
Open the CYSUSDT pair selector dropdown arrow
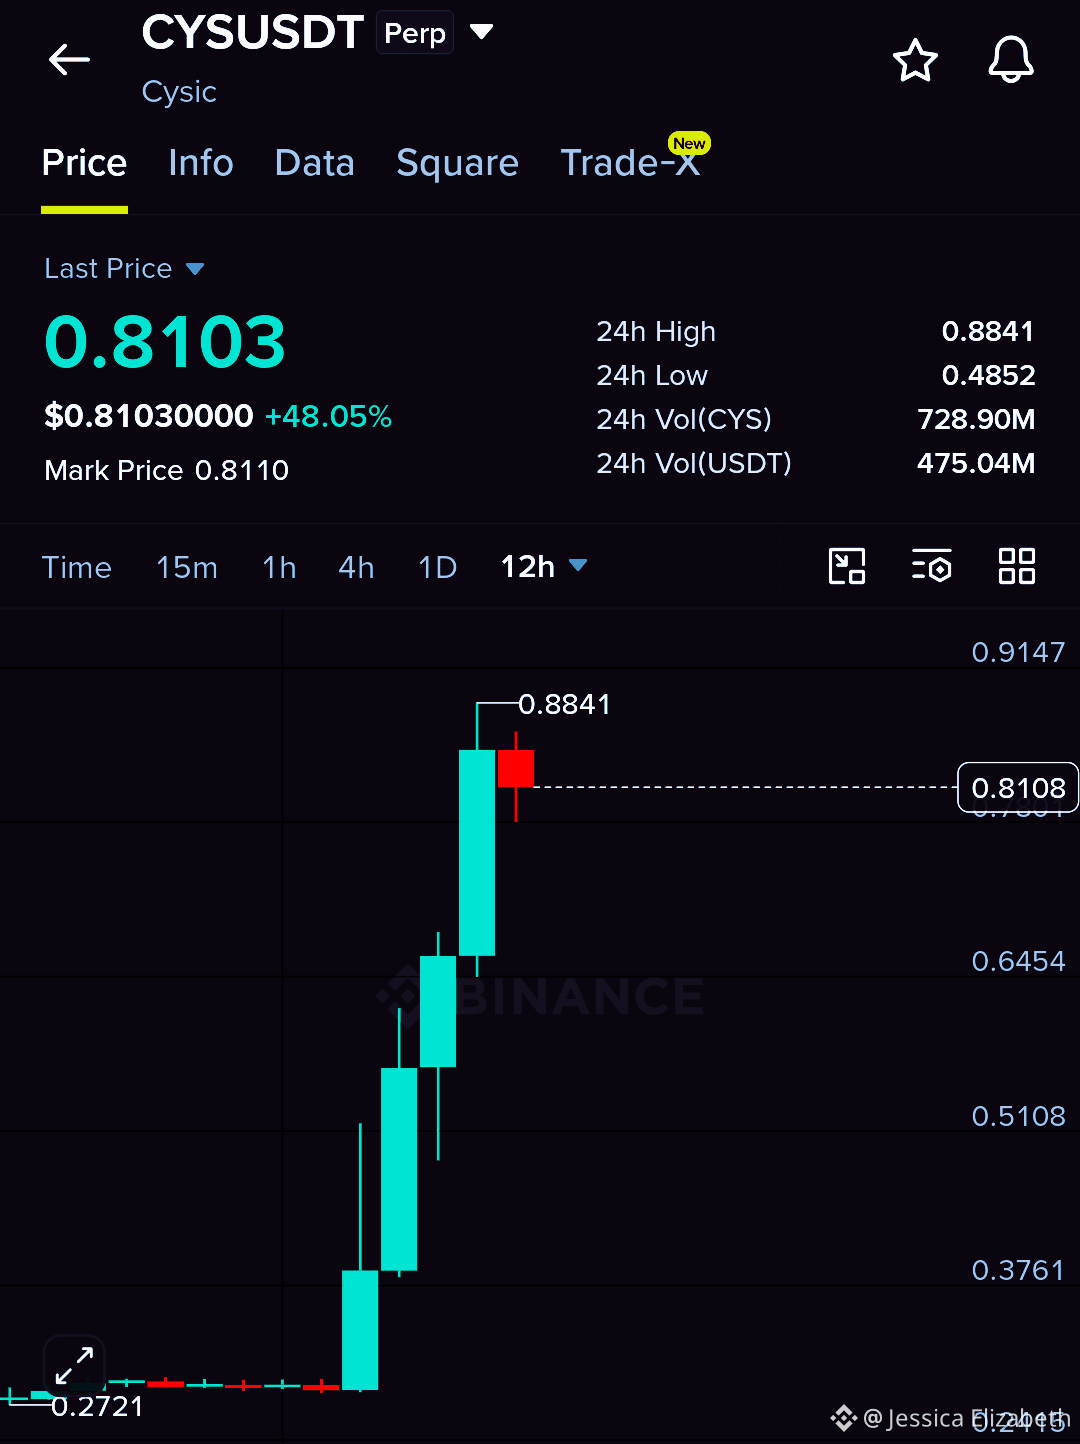click(482, 32)
